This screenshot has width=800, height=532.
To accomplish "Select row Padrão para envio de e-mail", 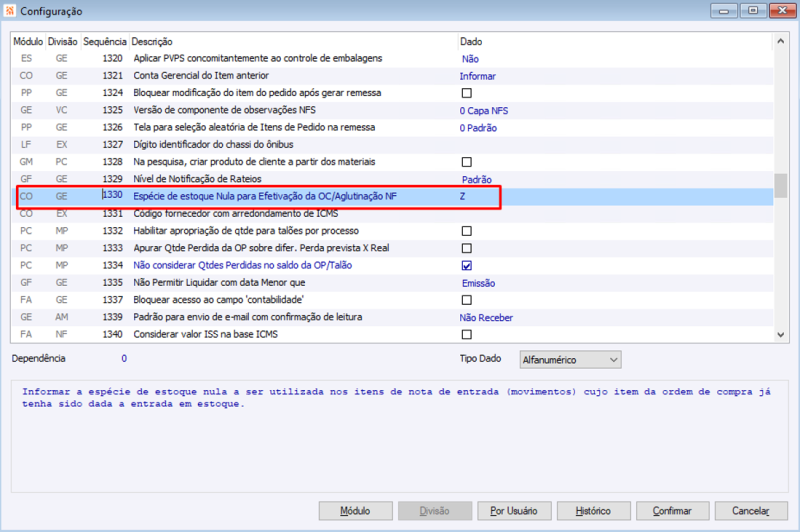I will click(x=392, y=317).
